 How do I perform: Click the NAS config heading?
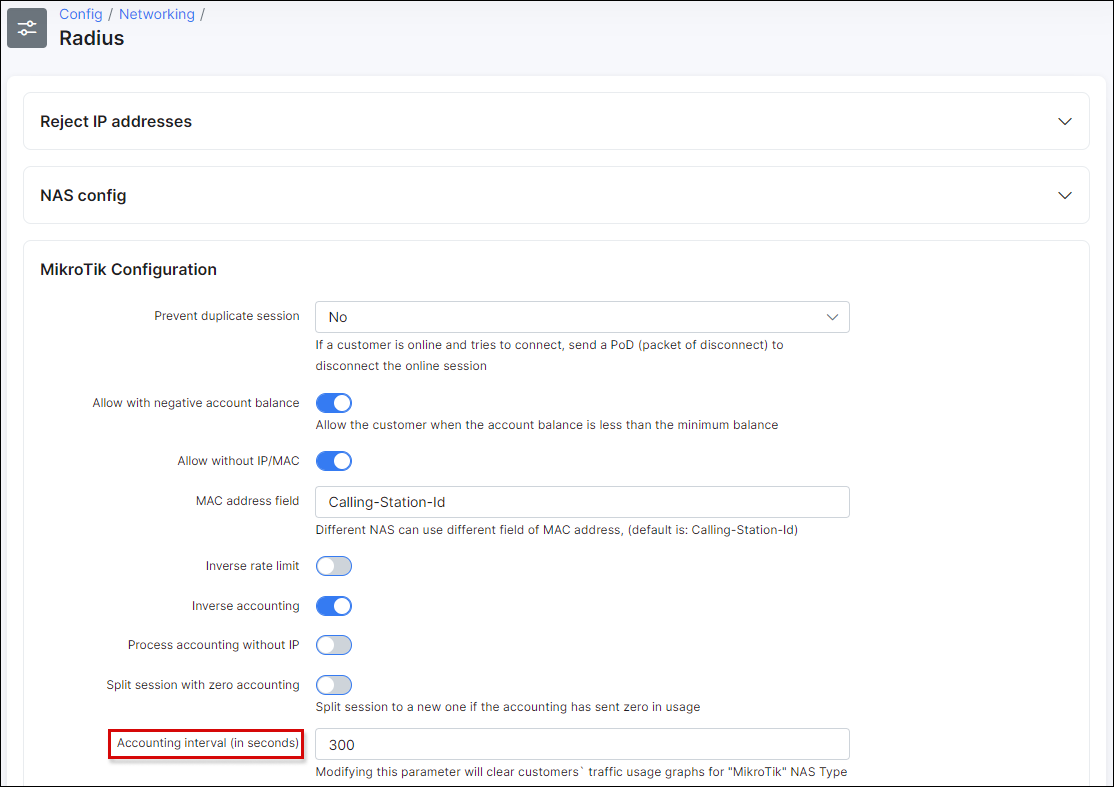tap(83, 195)
